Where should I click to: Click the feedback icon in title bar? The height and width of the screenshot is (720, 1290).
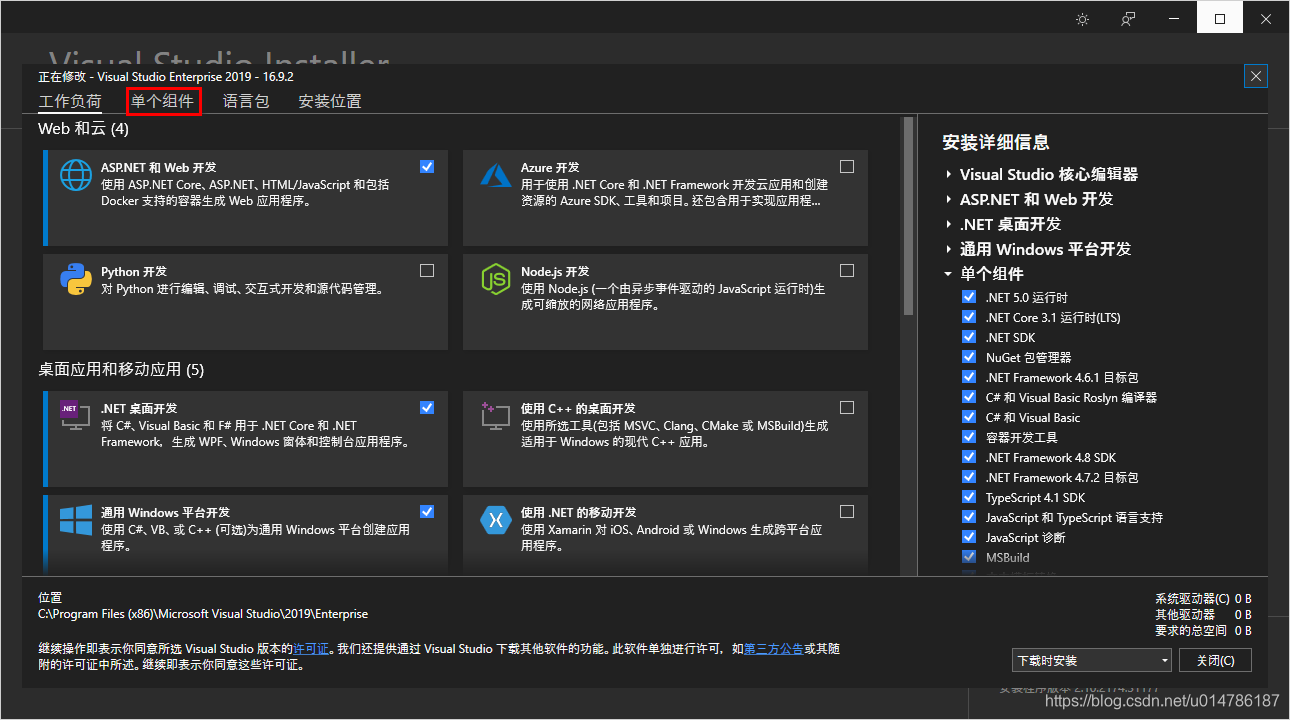[x=1128, y=19]
